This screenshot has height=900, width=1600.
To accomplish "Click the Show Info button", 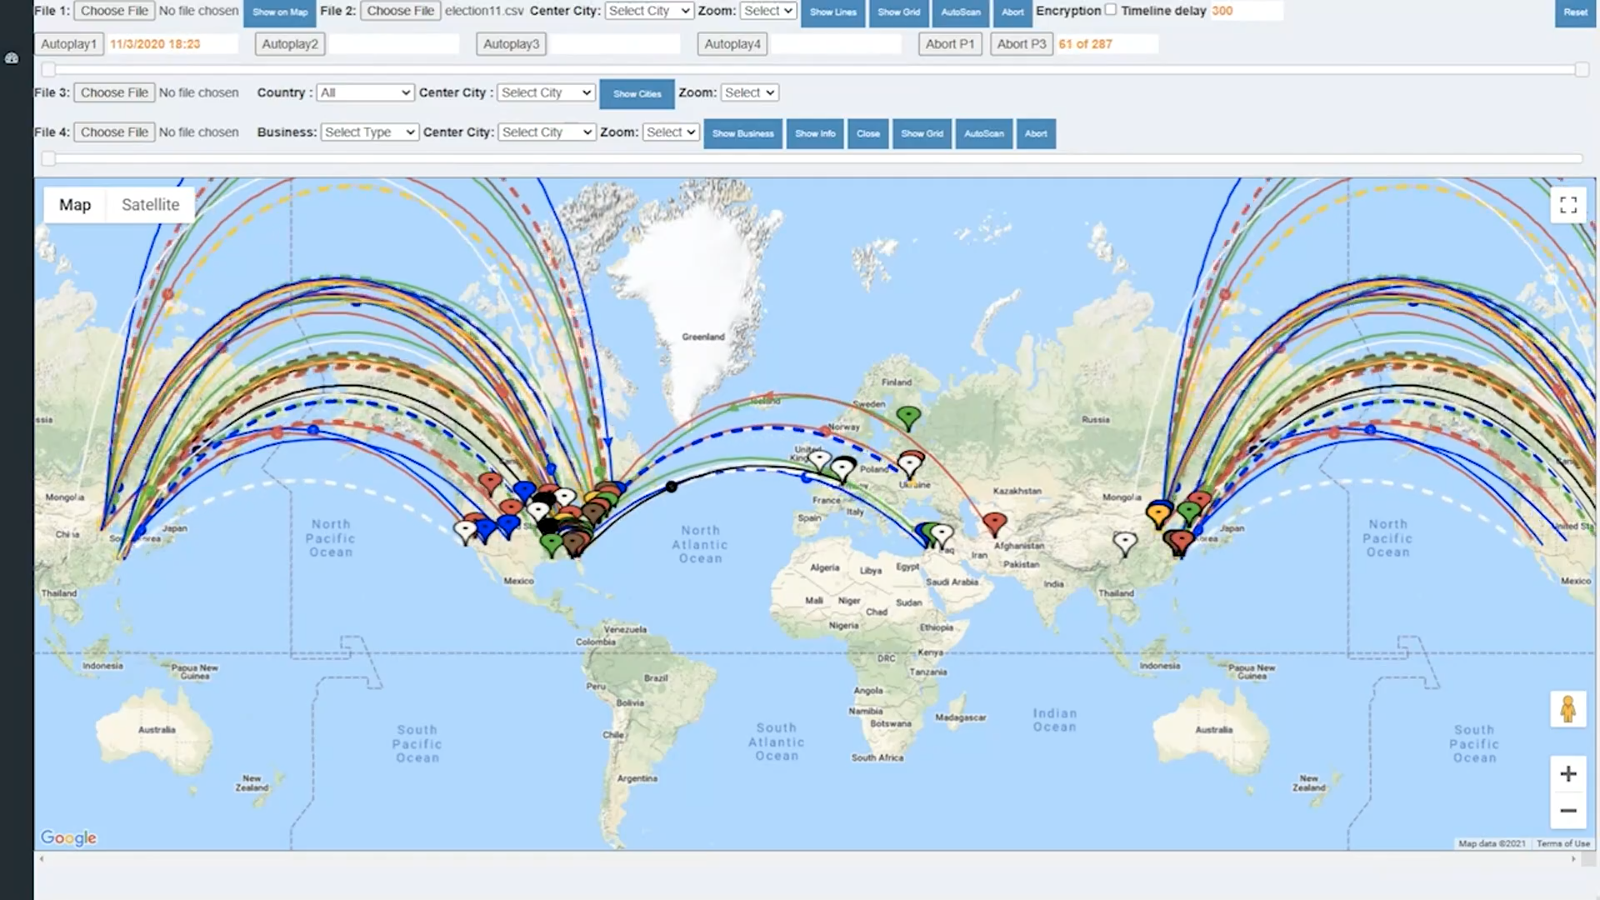I will click(815, 134).
